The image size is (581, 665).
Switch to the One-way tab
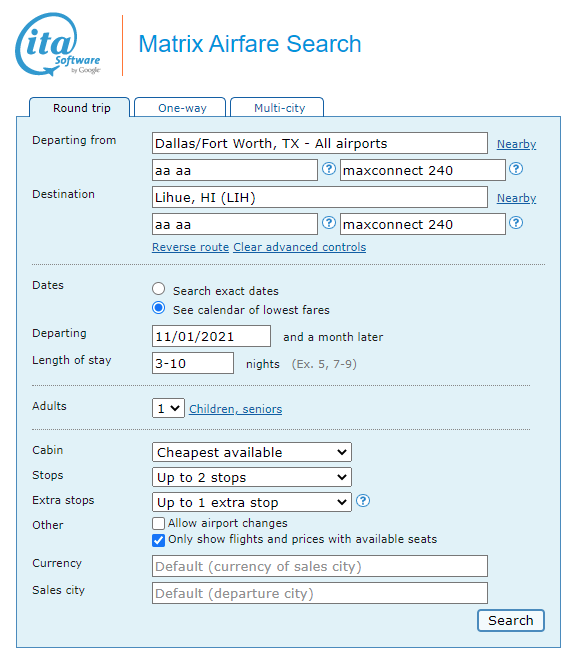[180, 107]
